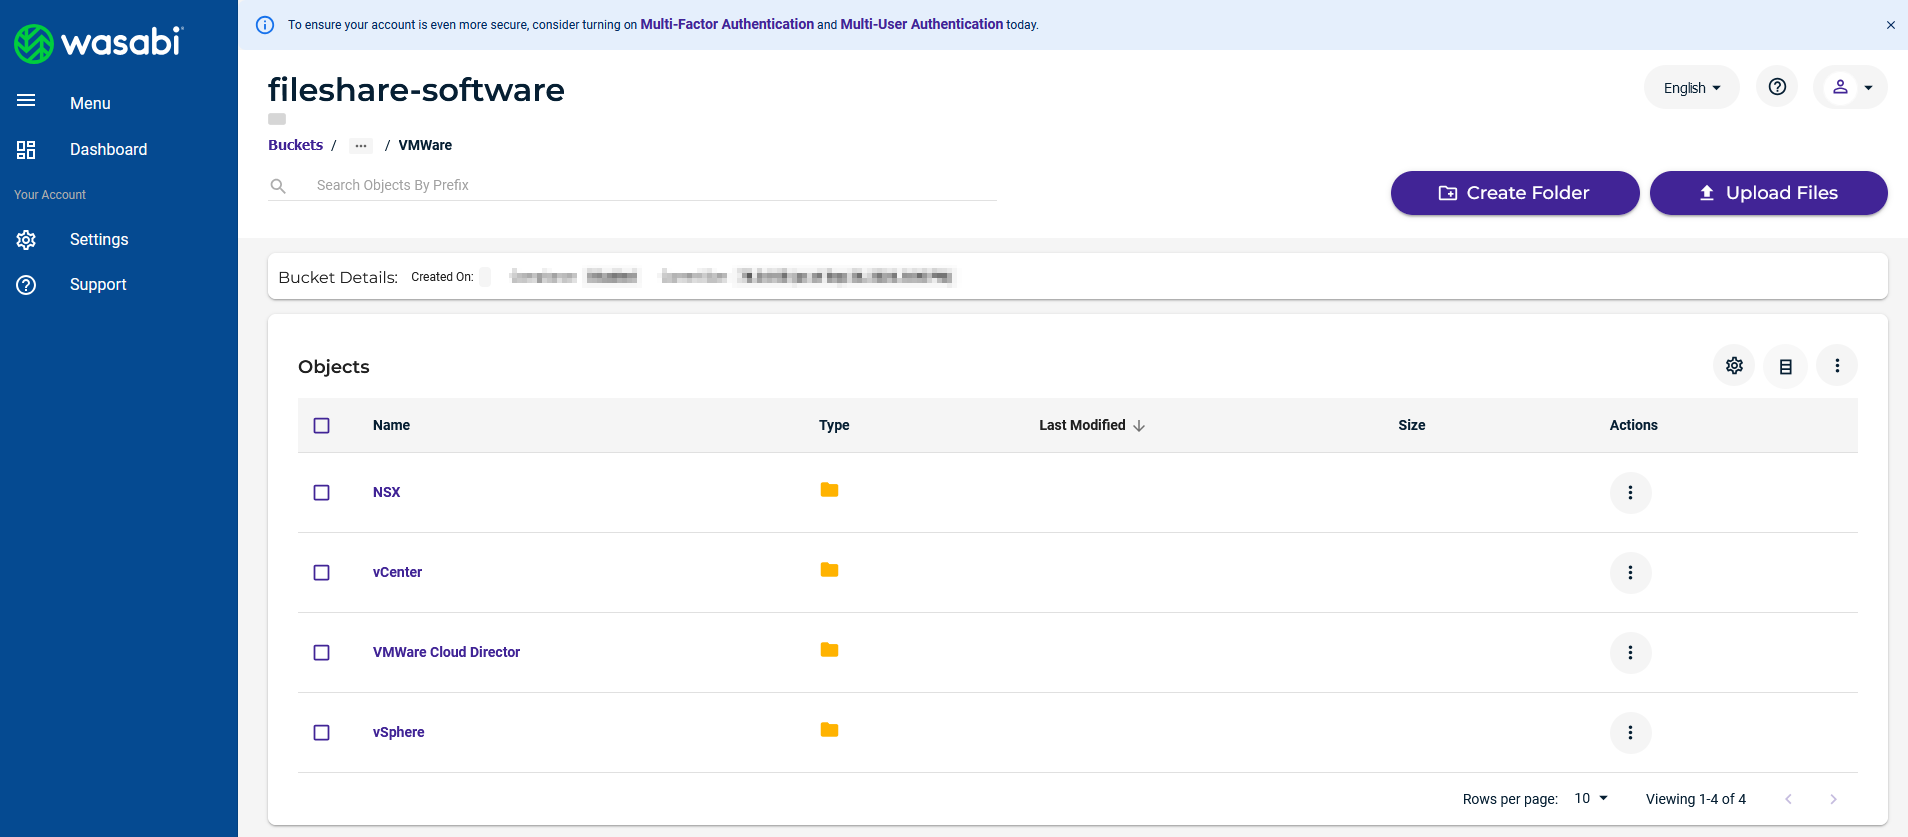This screenshot has width=1908, height=837.
Task: Click the Type column header
Action: (x=834, y=425)
